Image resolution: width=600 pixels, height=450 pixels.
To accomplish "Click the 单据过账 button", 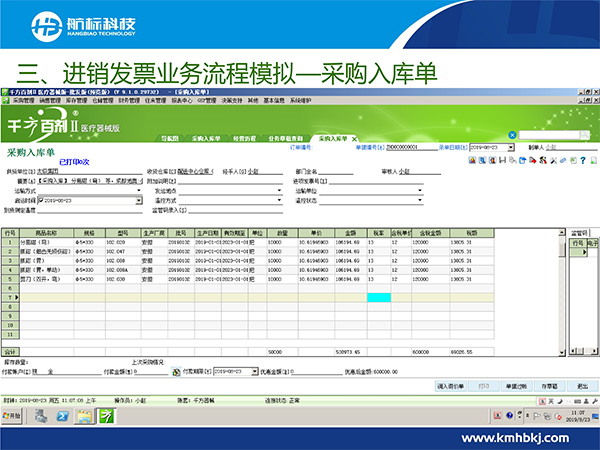I will 517,386.
